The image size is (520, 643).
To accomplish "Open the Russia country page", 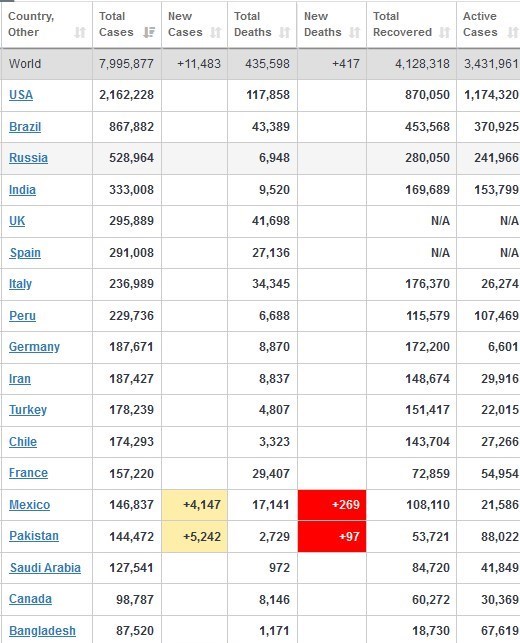I will [x=28, y=158].
